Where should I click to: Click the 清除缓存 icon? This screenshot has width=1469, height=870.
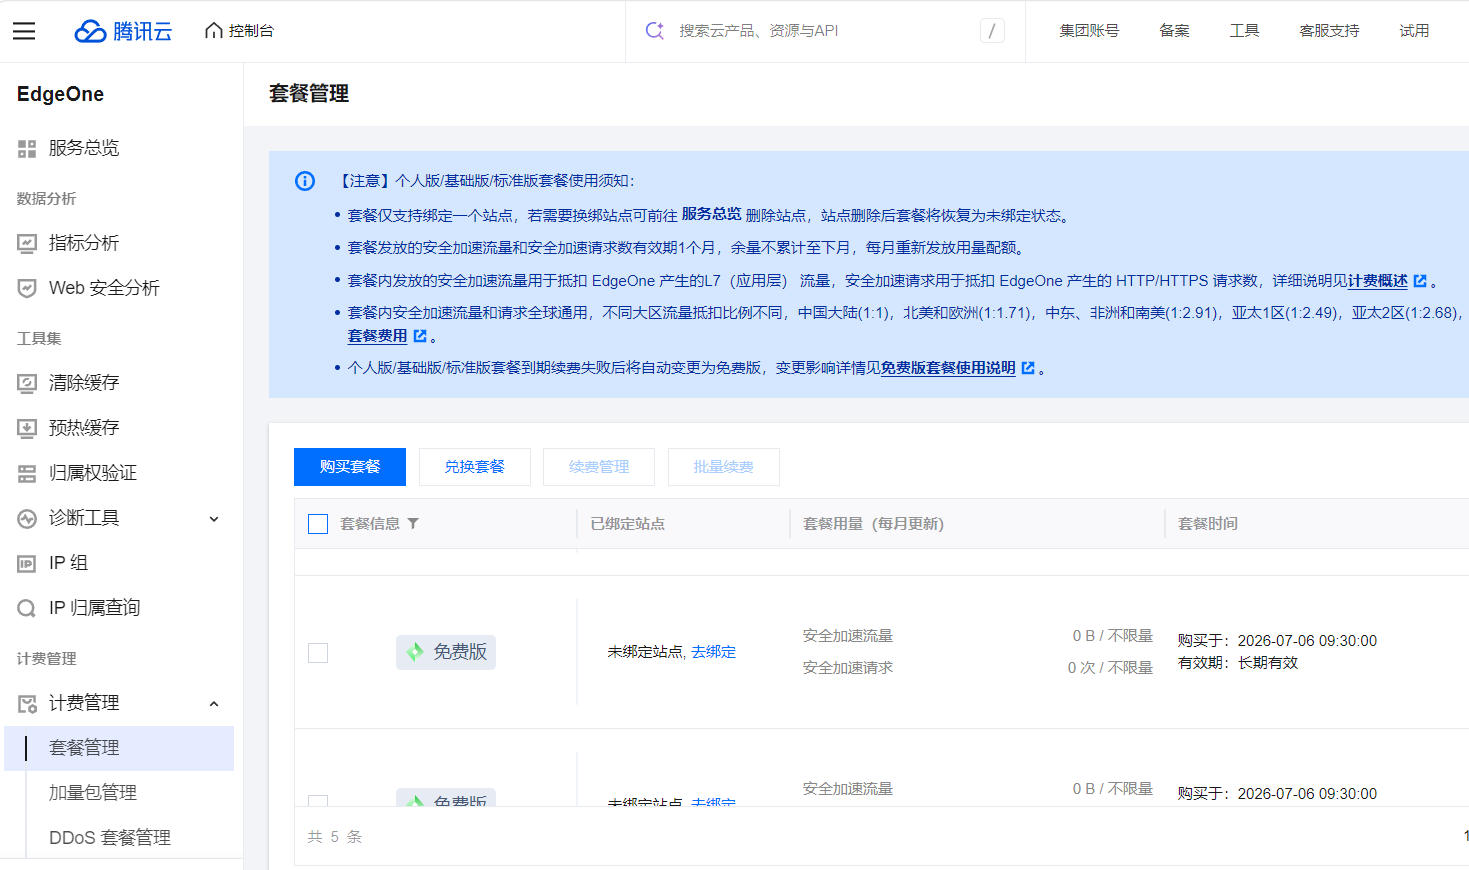click(x=27, y=383)
